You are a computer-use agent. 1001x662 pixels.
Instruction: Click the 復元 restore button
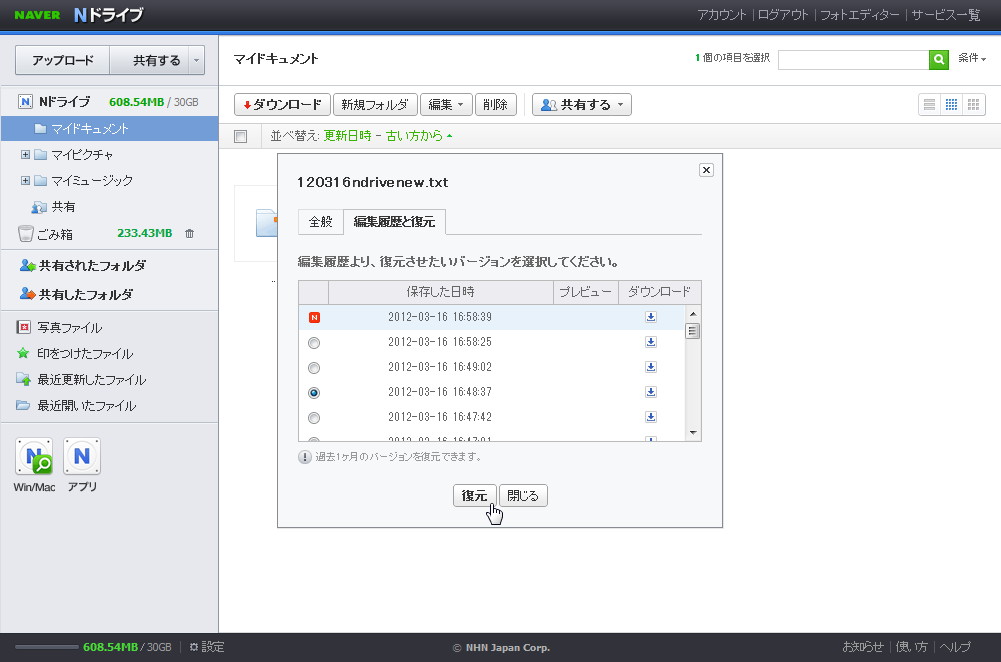474,495
